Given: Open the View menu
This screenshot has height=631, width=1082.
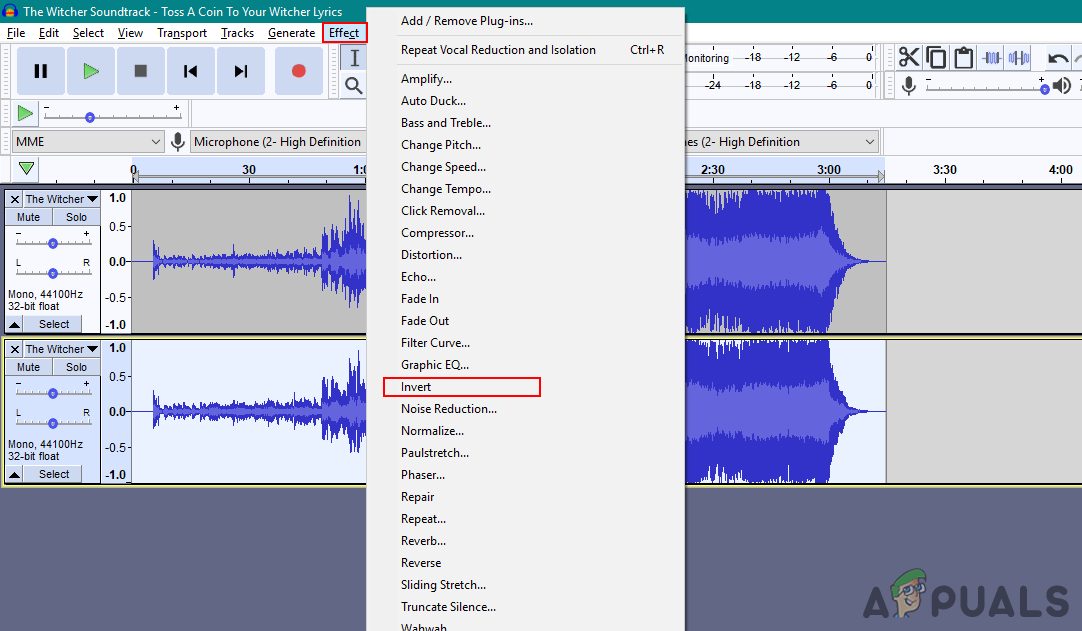Looking at the screenshot, I should tap(130, 32).
